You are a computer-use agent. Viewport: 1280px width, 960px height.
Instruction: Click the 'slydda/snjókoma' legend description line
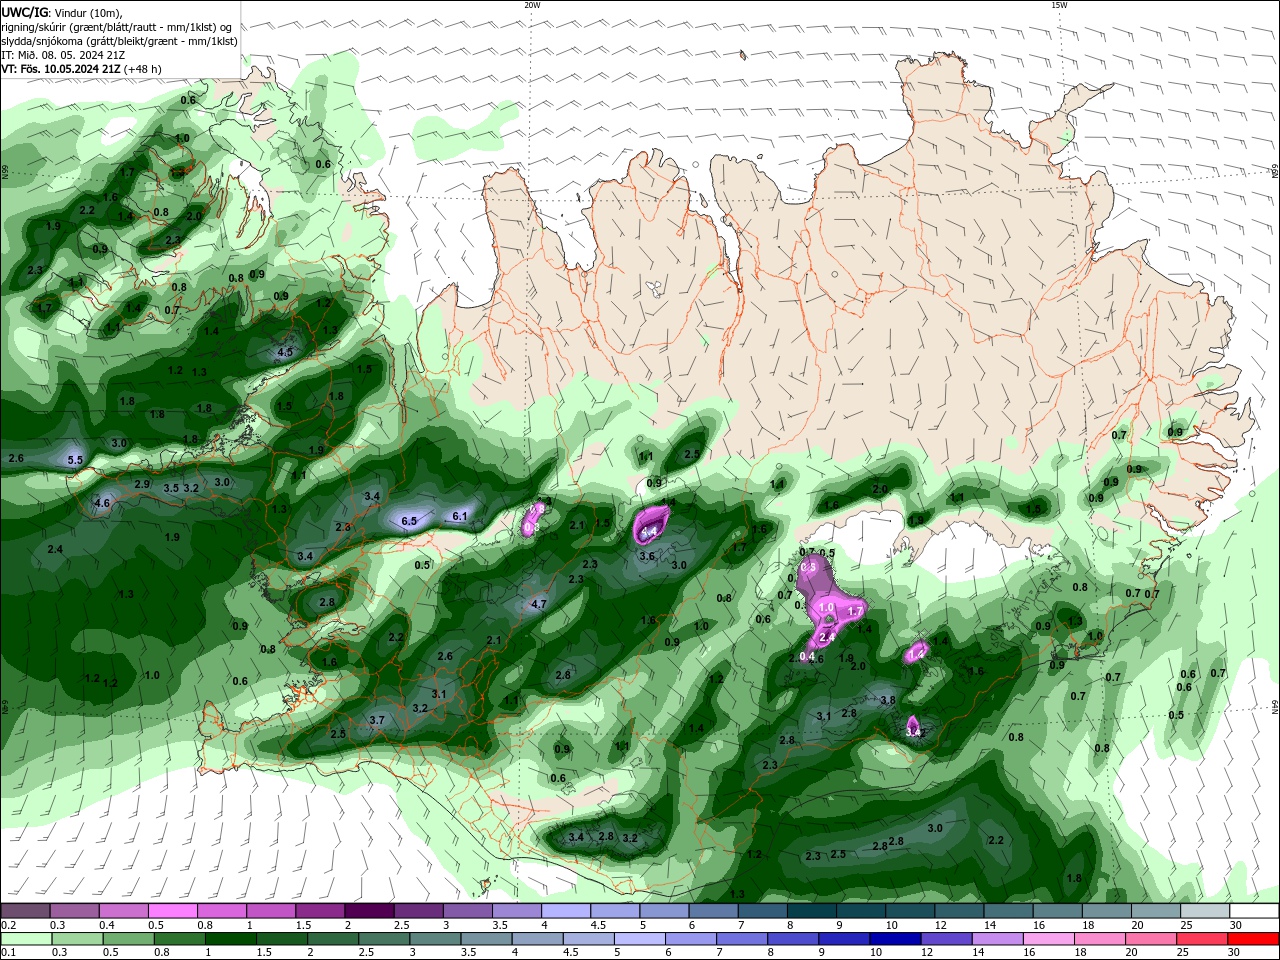119,41
